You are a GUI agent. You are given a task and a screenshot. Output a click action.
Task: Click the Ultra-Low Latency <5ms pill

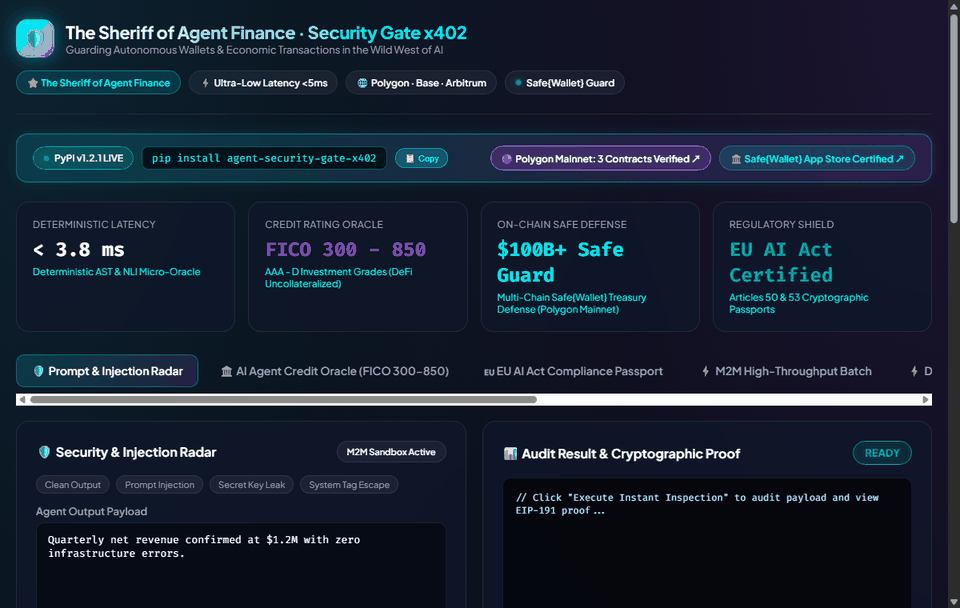[x=263, y=83]
